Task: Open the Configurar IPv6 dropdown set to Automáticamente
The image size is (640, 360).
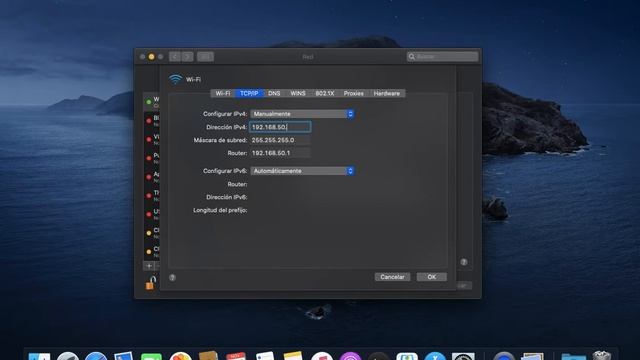Action: 302,171
